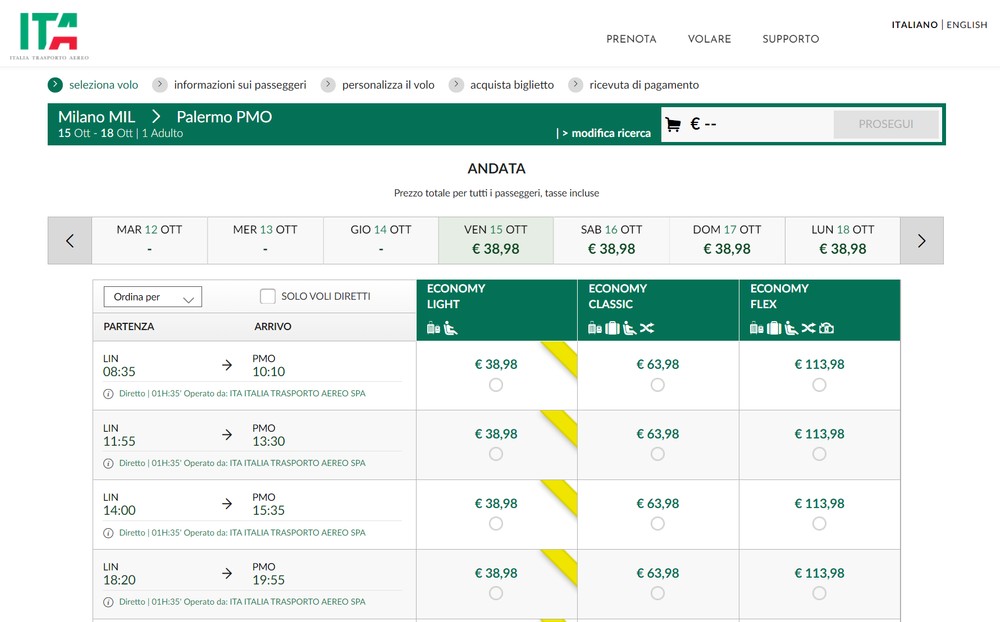1000x622 pixels.
Task: Click the ITA airline logo
Action: click(x=49, y=36)
